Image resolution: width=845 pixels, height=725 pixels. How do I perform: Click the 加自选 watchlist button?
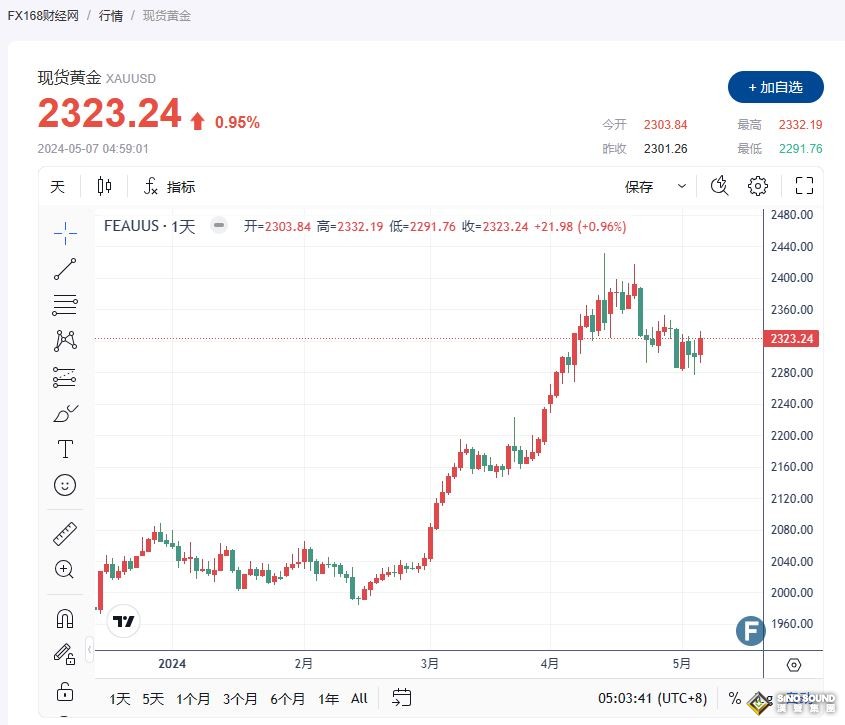tap(775, 87)
